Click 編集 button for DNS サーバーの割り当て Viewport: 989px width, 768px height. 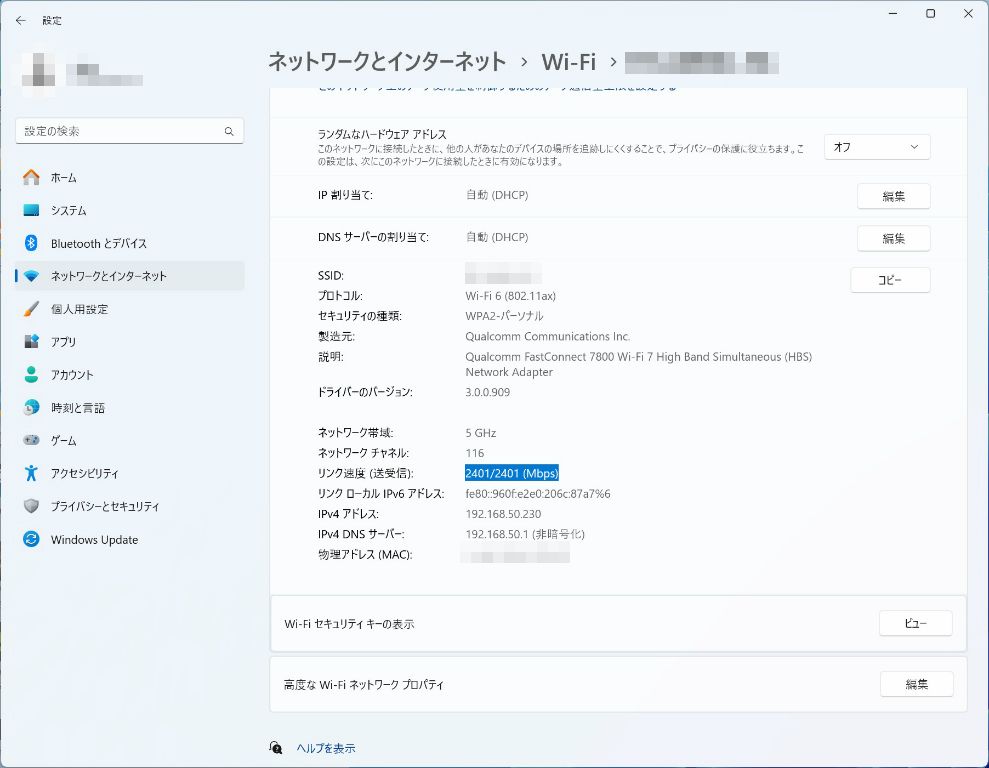[893, 238]
